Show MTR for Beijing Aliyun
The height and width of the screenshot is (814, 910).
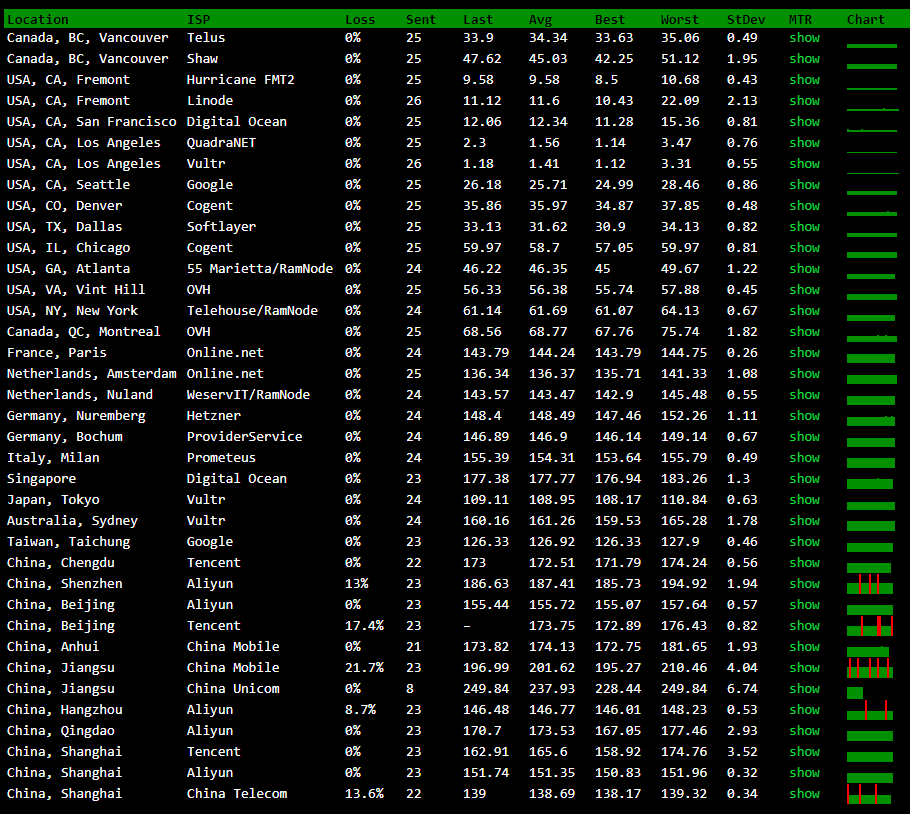coord(804,605)
